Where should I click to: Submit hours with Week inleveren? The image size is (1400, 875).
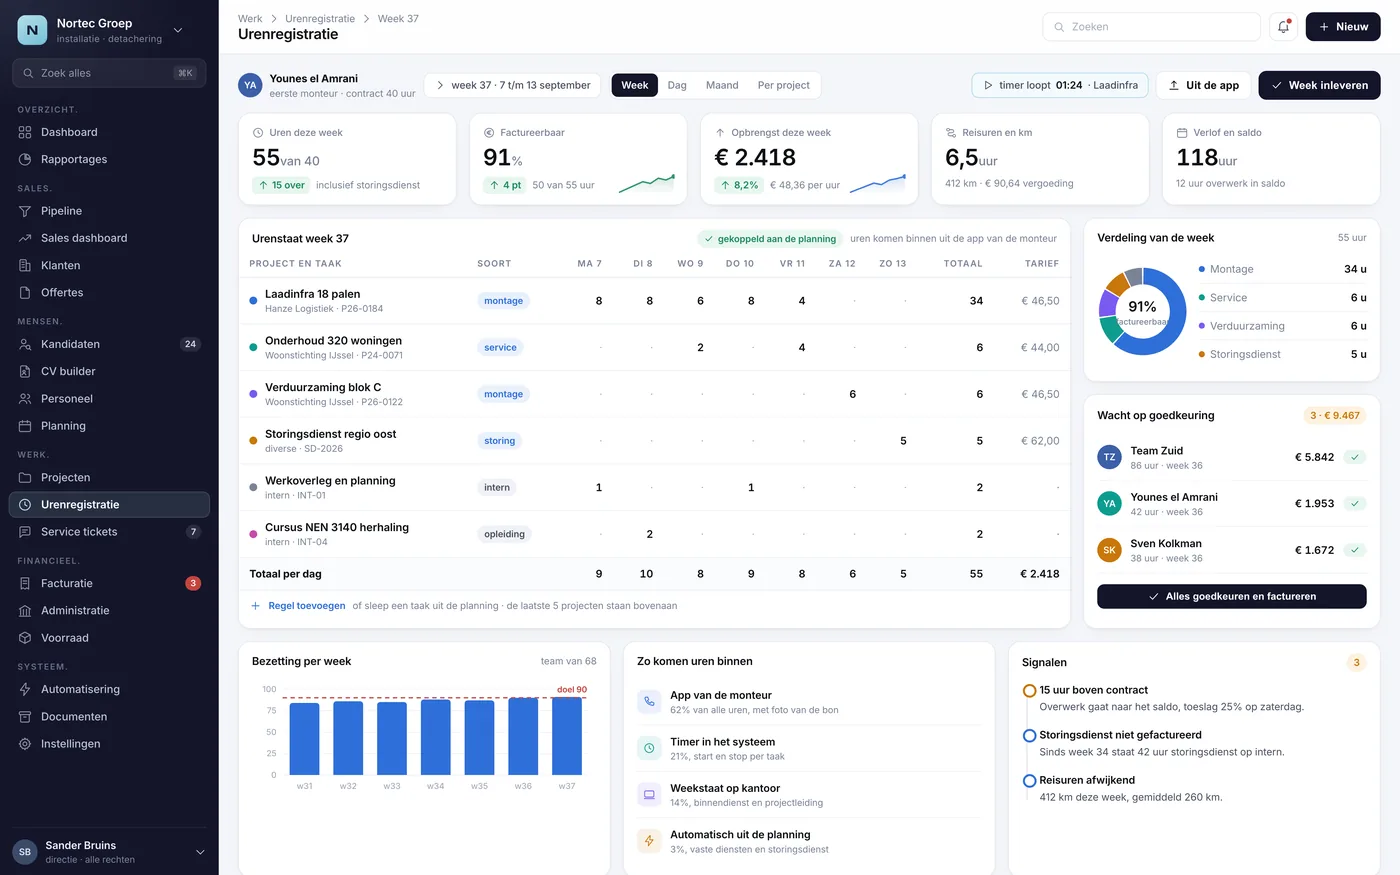click(1319, 85)
